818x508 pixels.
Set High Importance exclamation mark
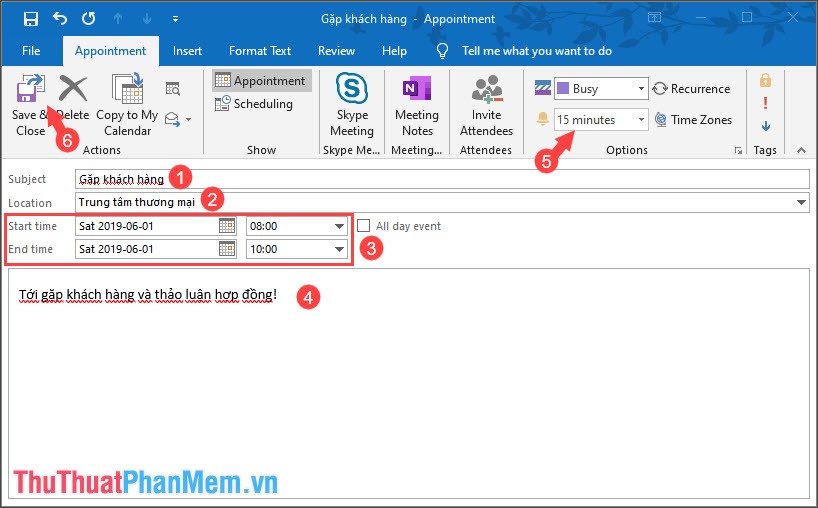(x=765, y=103)
